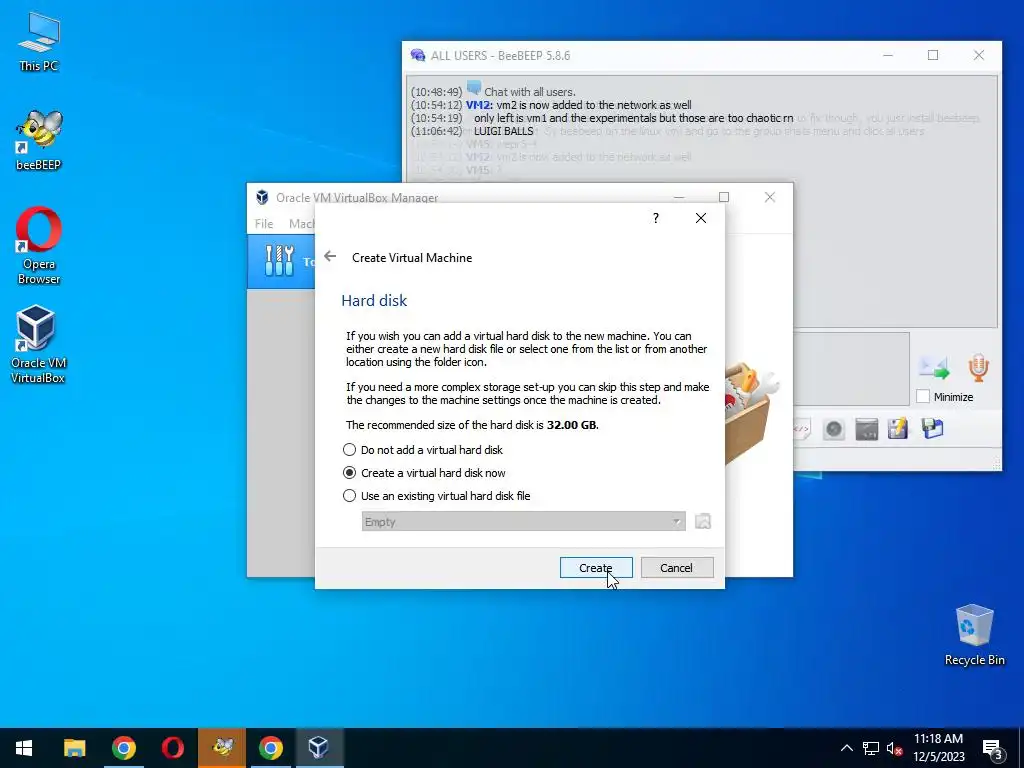The image size is (1024, 768).
Task: Select the beeBEEP desktop shortcut
Action: 39,140
